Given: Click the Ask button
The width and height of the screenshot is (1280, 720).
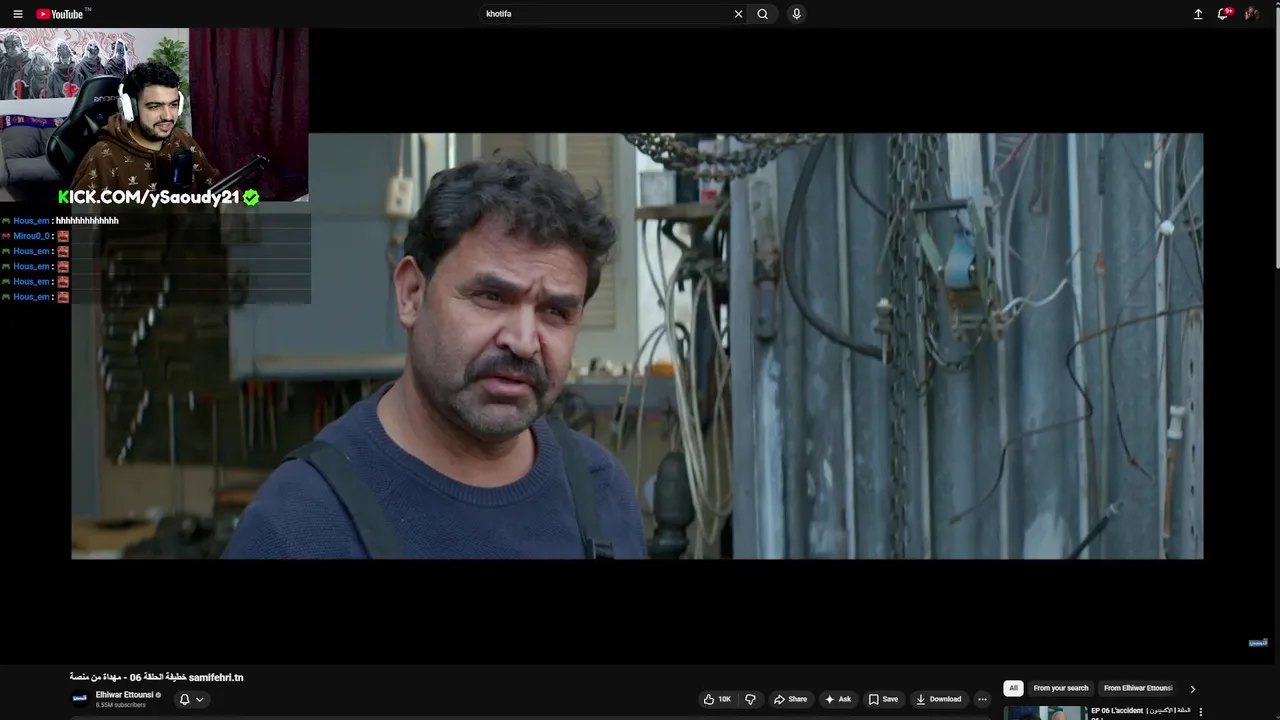Looking at the screenshot, I should pyautogui.click(x=838, y=699).
